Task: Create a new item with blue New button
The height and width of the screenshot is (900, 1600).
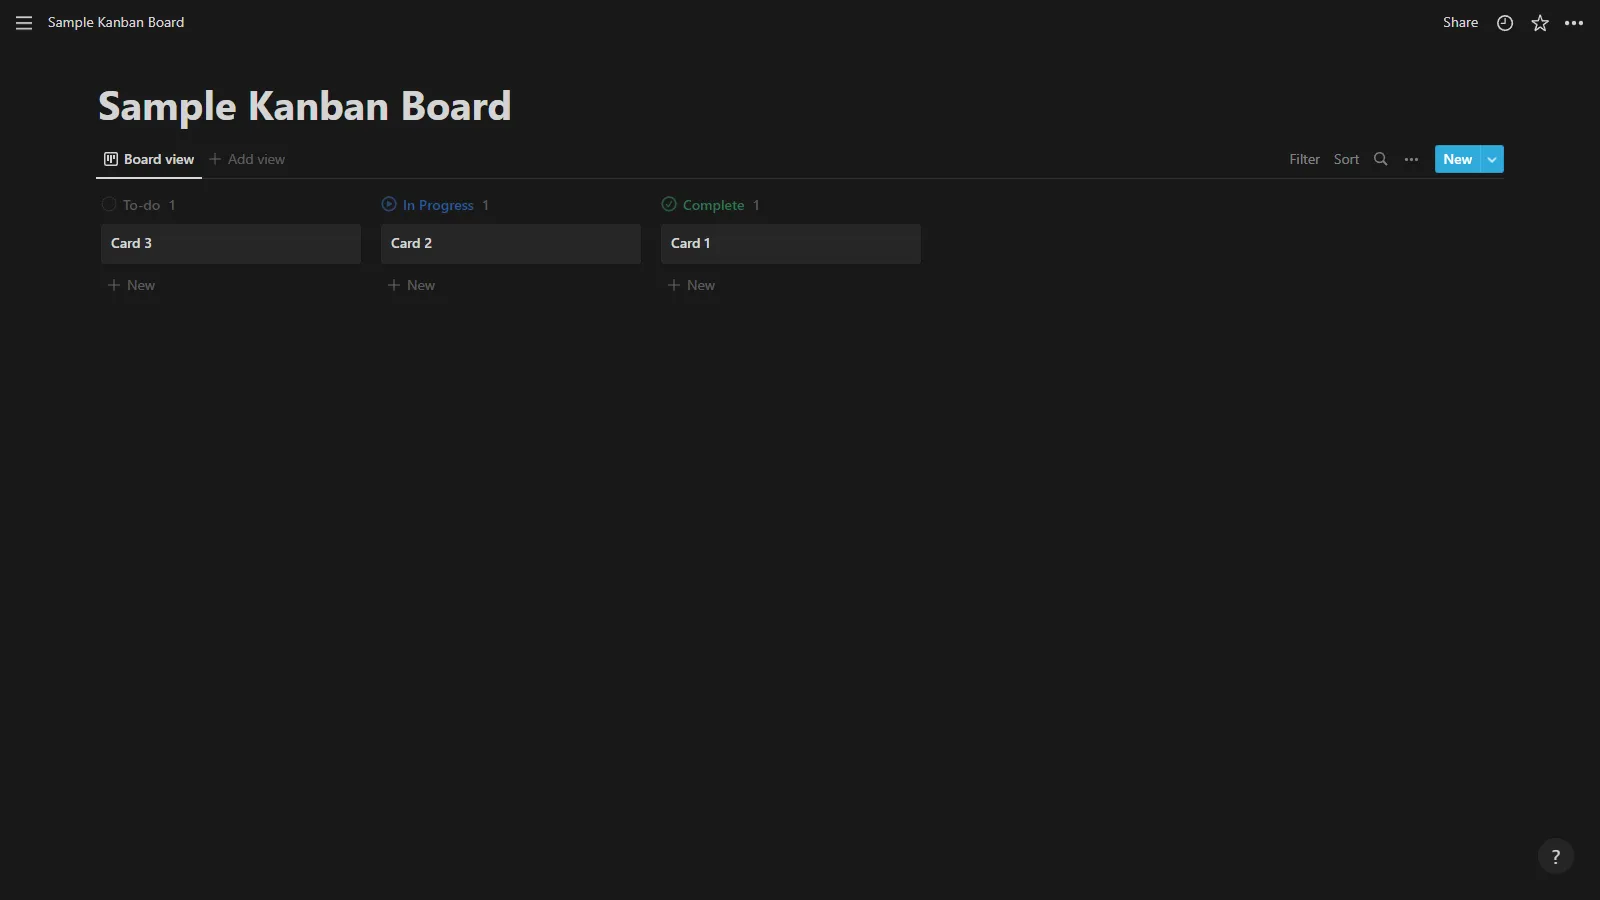Action: point(1458,159)
